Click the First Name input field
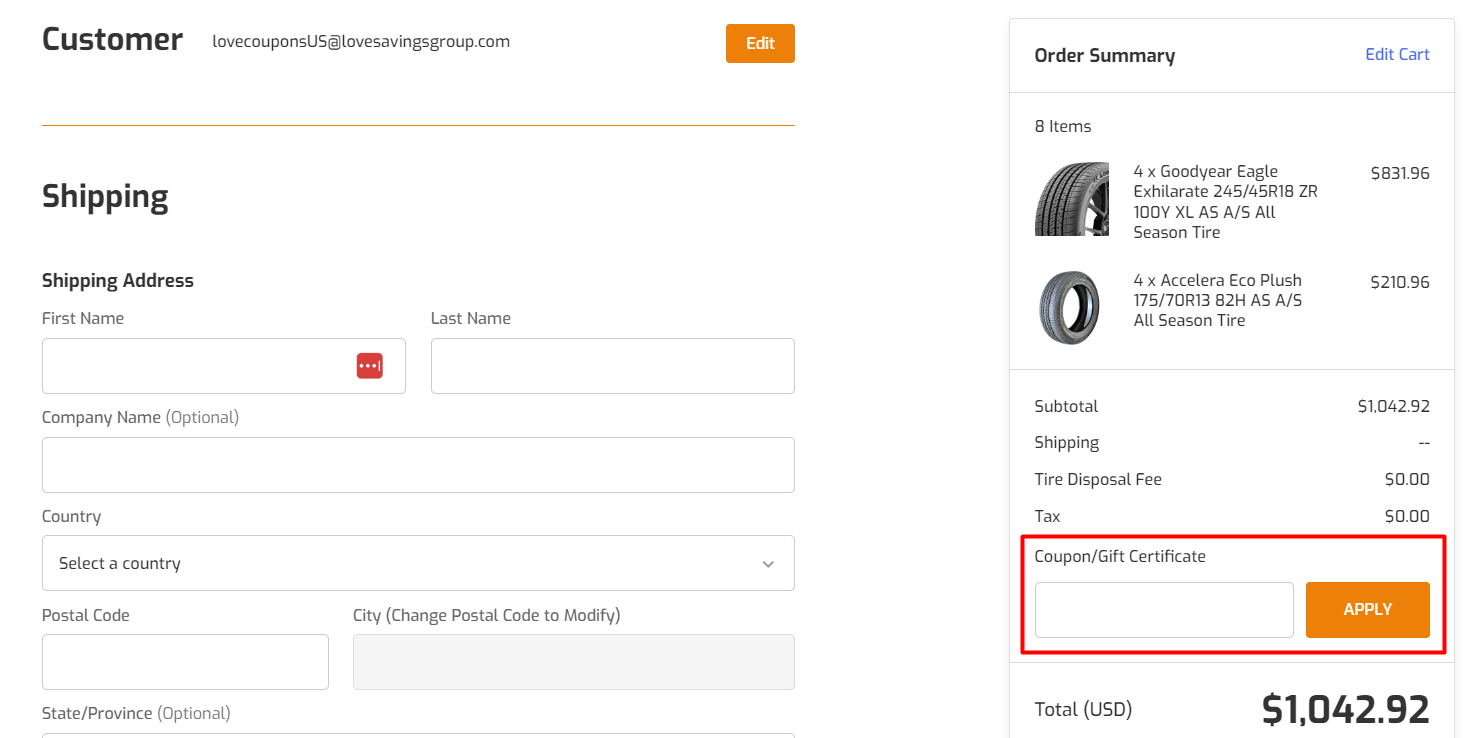 tap(224, 366)
